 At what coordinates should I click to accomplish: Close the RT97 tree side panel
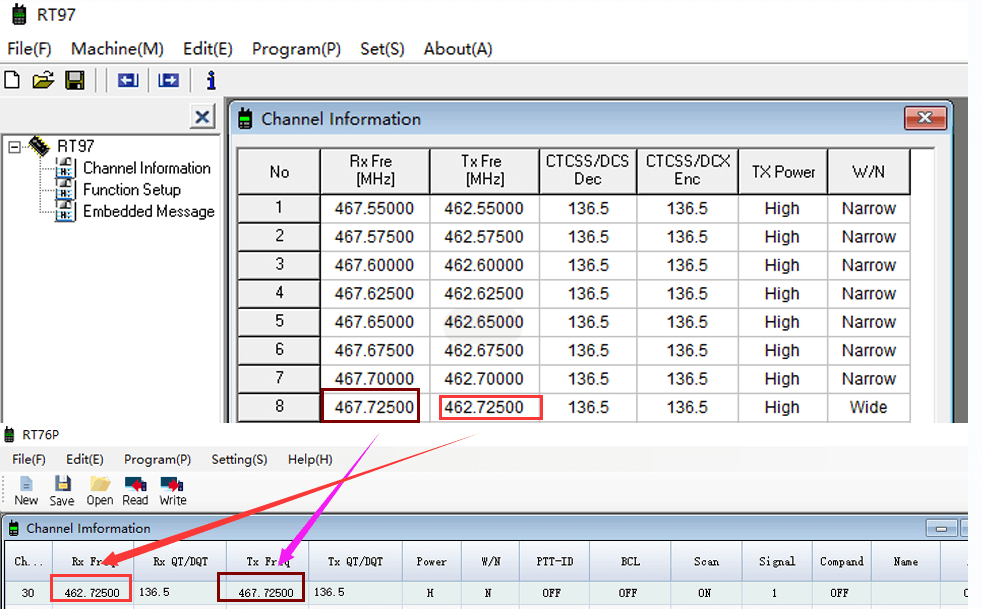click(x=202, y=117)
